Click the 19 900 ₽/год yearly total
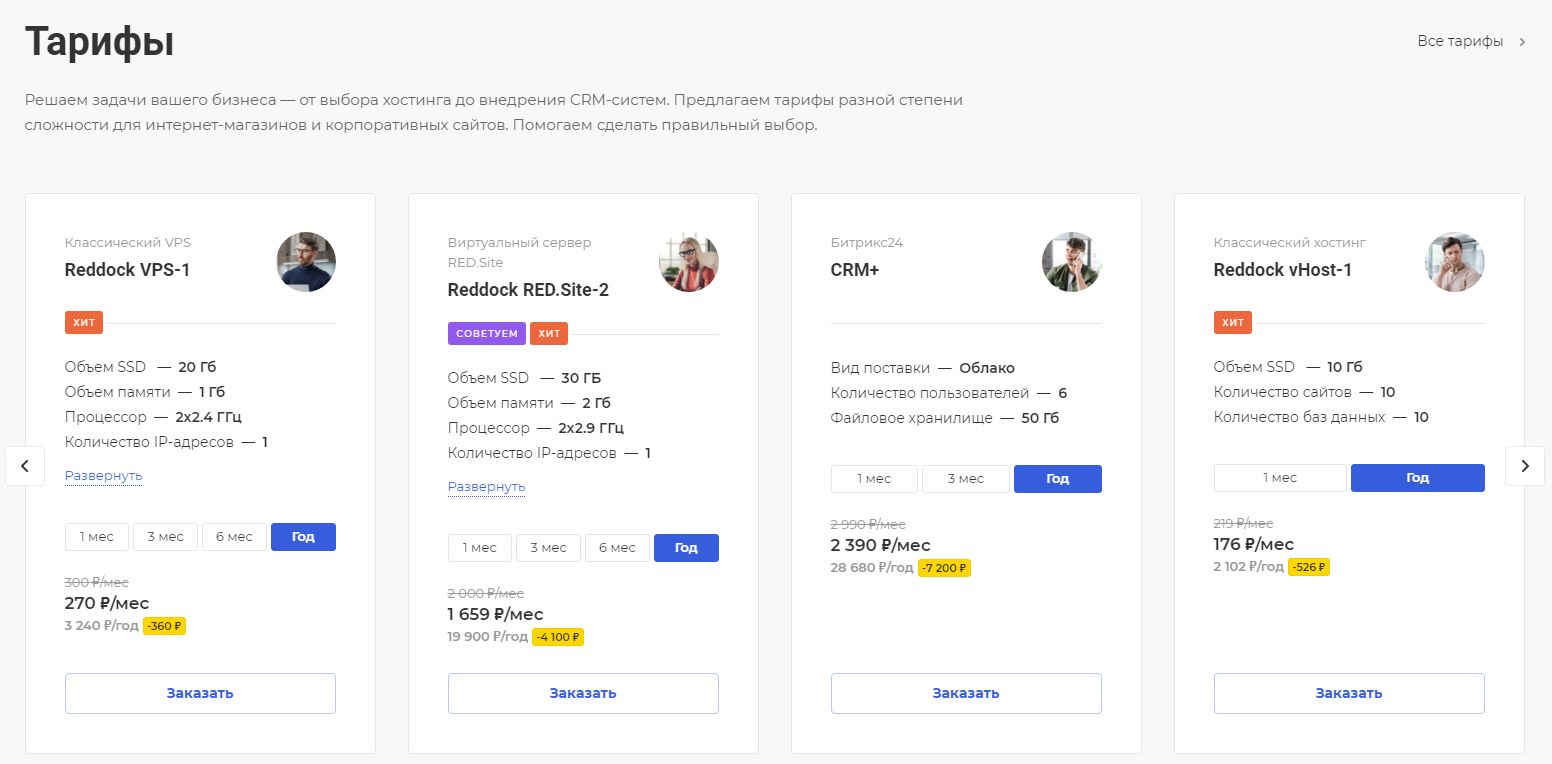The height and width of the screenshot is (764, 1552). click(487, 637)
